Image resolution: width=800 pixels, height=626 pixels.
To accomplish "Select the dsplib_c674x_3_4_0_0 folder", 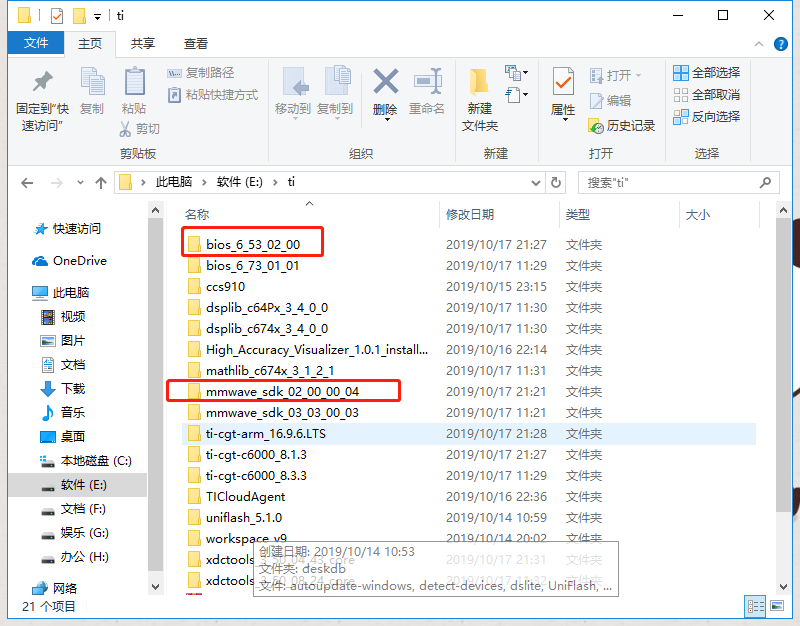I will point(267,329).
